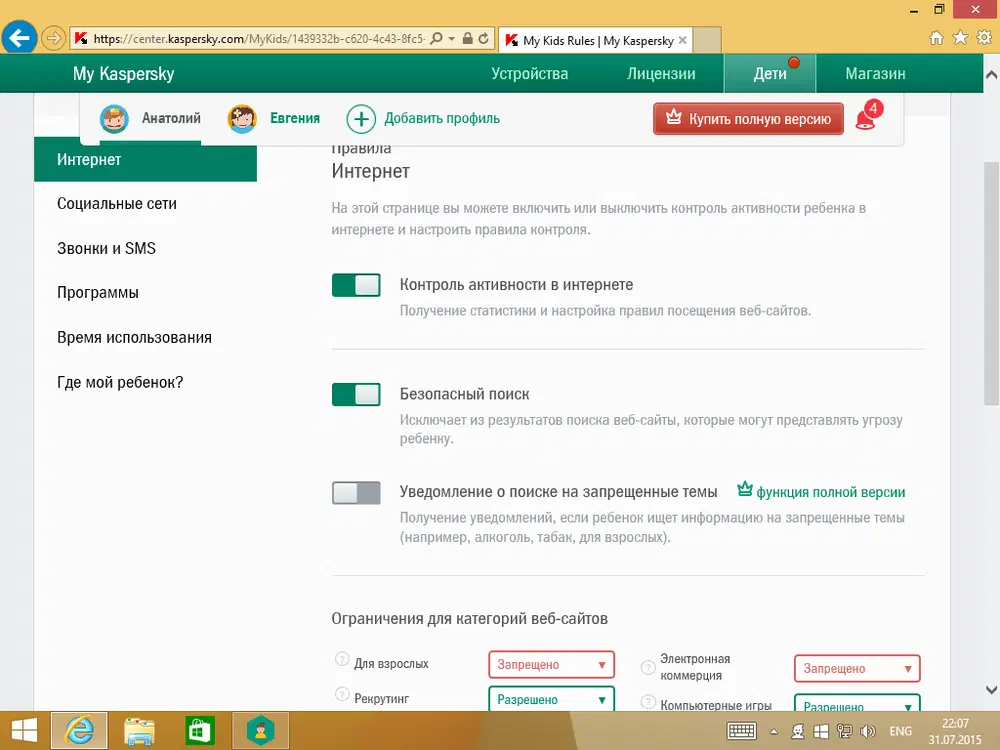Viewport: 1000px width, 750px height.
Task: Close the My Kids Rules tab
Action: click(x=682, y=40)
